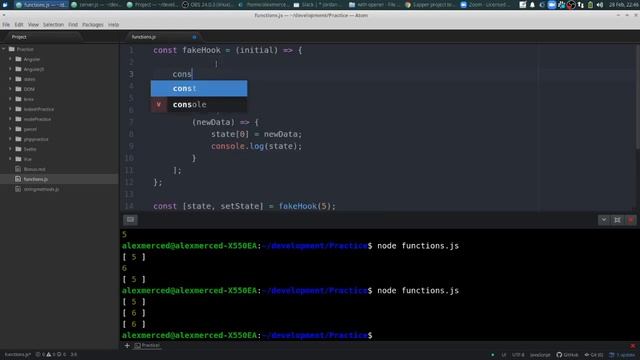Select the functions.js editor tab

coord(163,37)
